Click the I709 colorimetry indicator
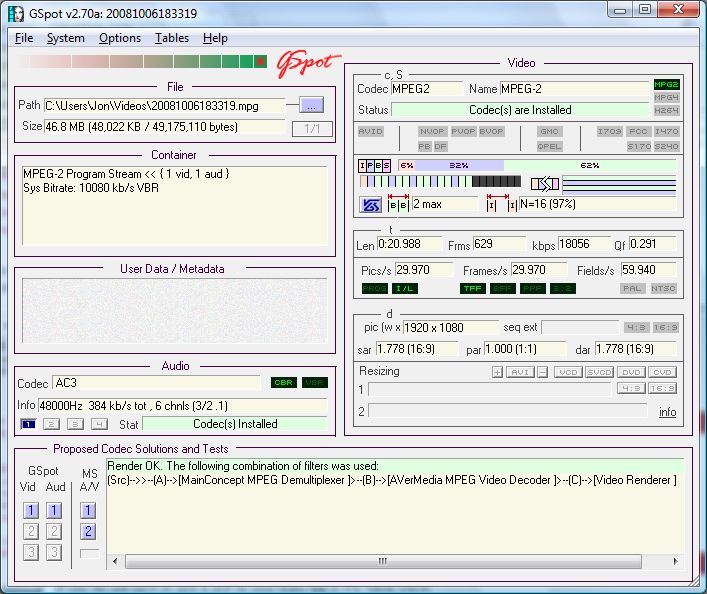Viewport: 707px width, 594px height. pyautogui.click(x=610, y=132)
